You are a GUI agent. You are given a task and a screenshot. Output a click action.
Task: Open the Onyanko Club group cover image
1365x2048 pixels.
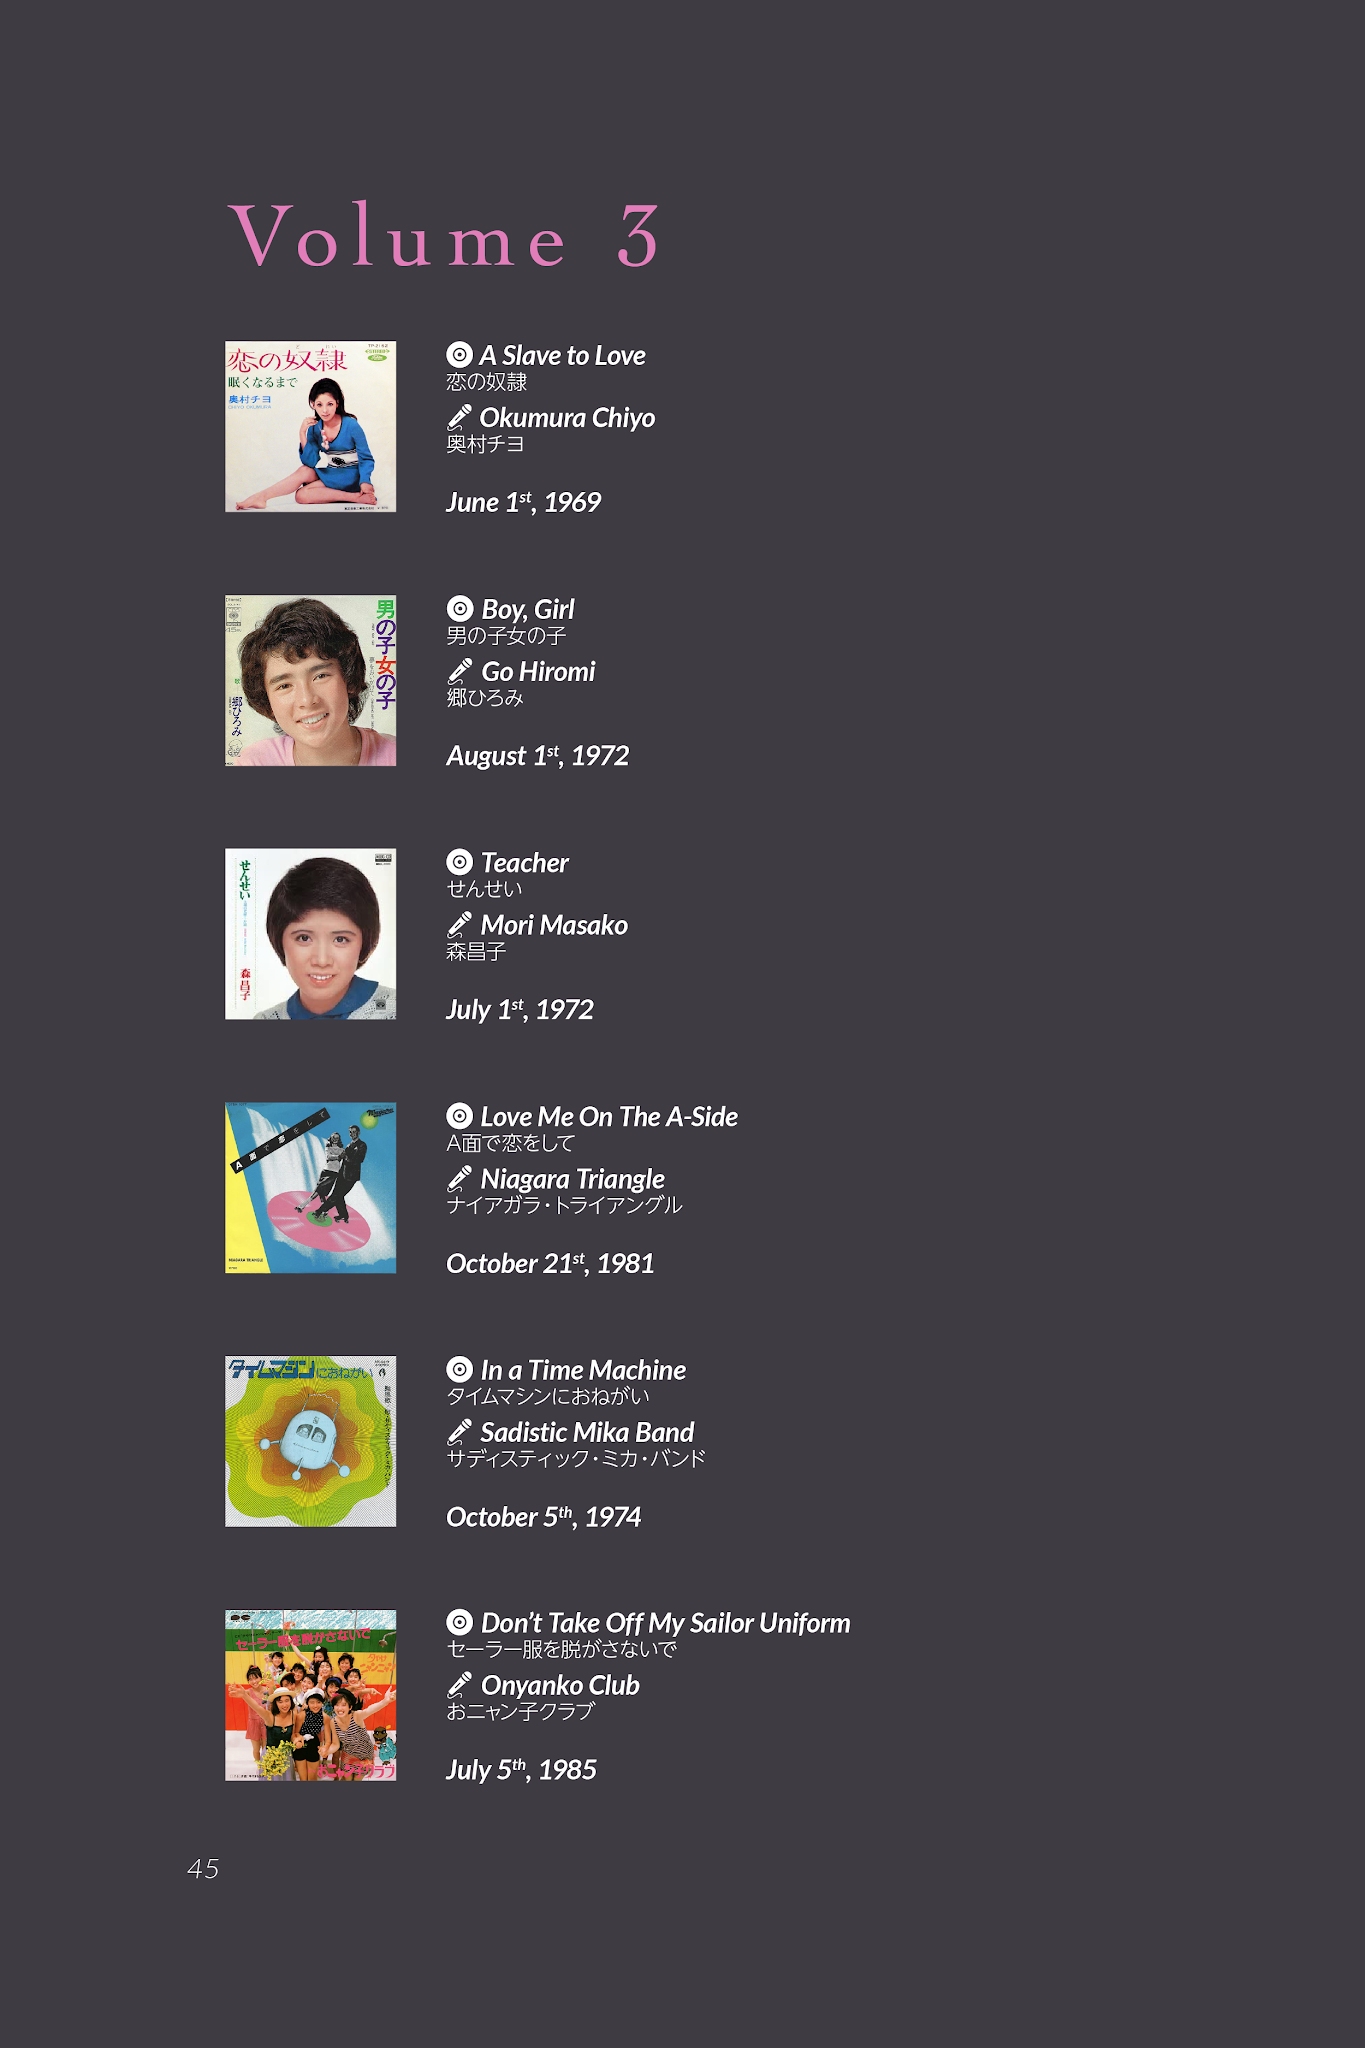311,1695
